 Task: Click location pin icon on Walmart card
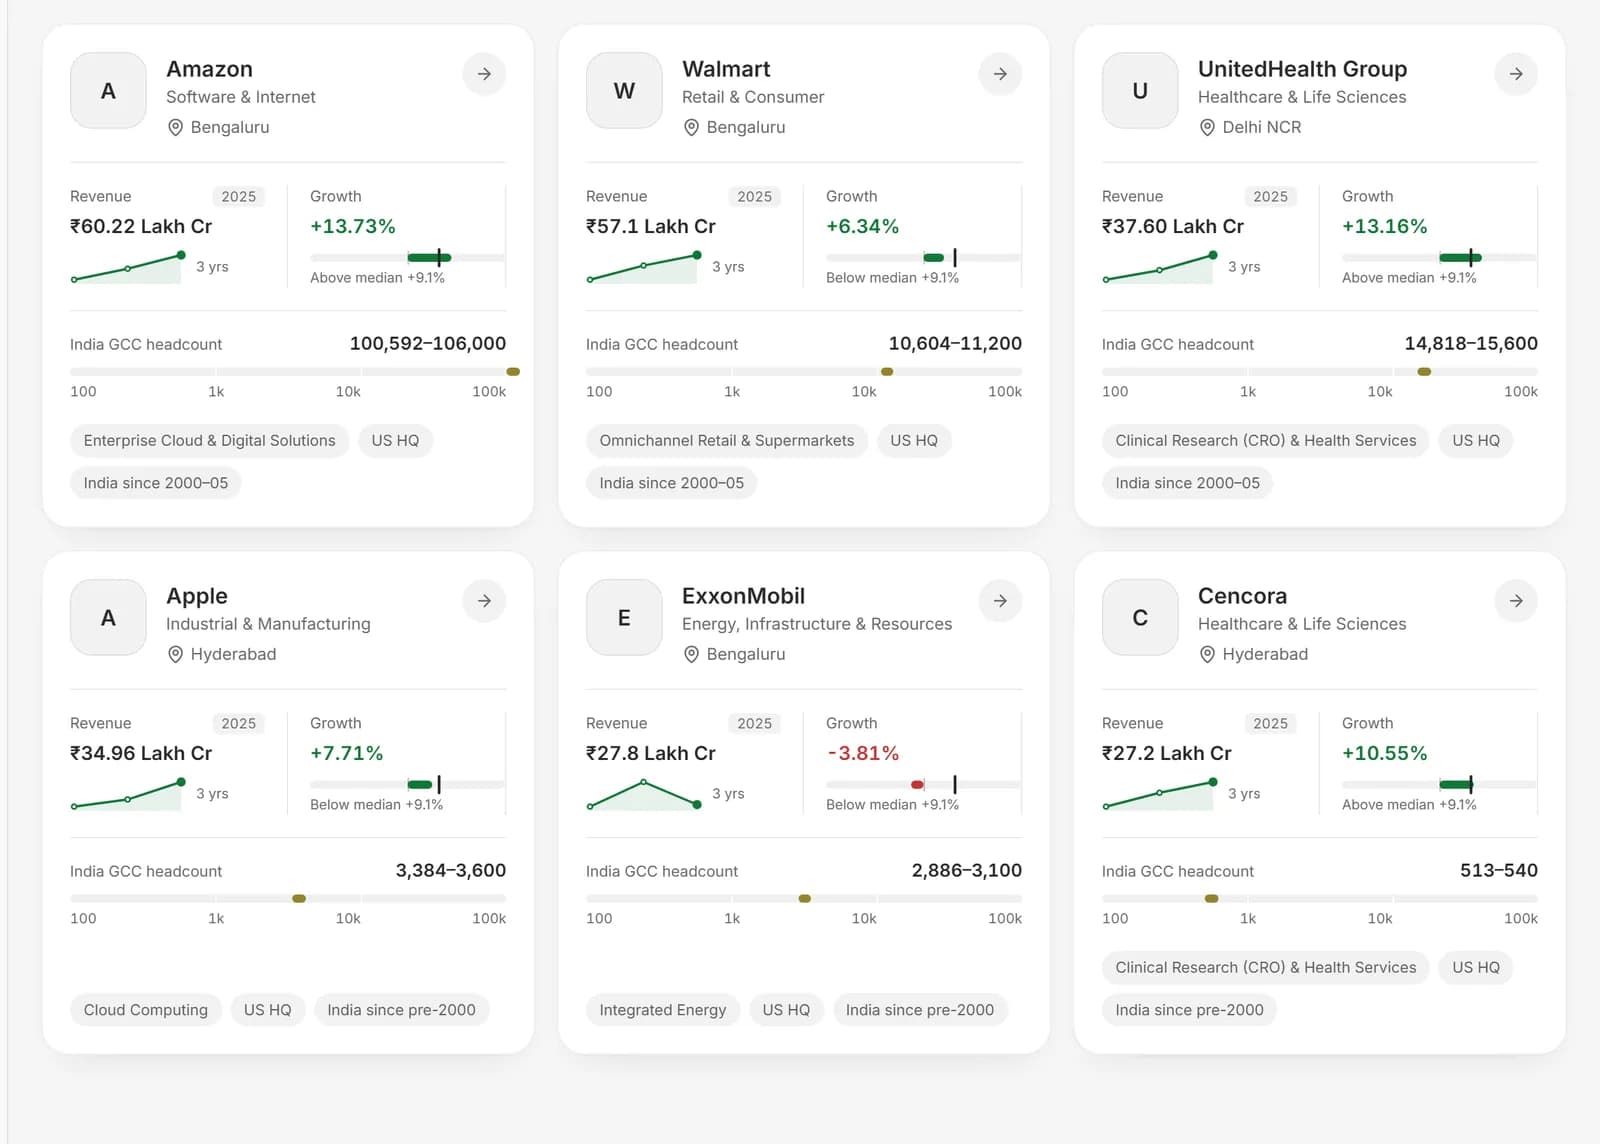point(691,128)
